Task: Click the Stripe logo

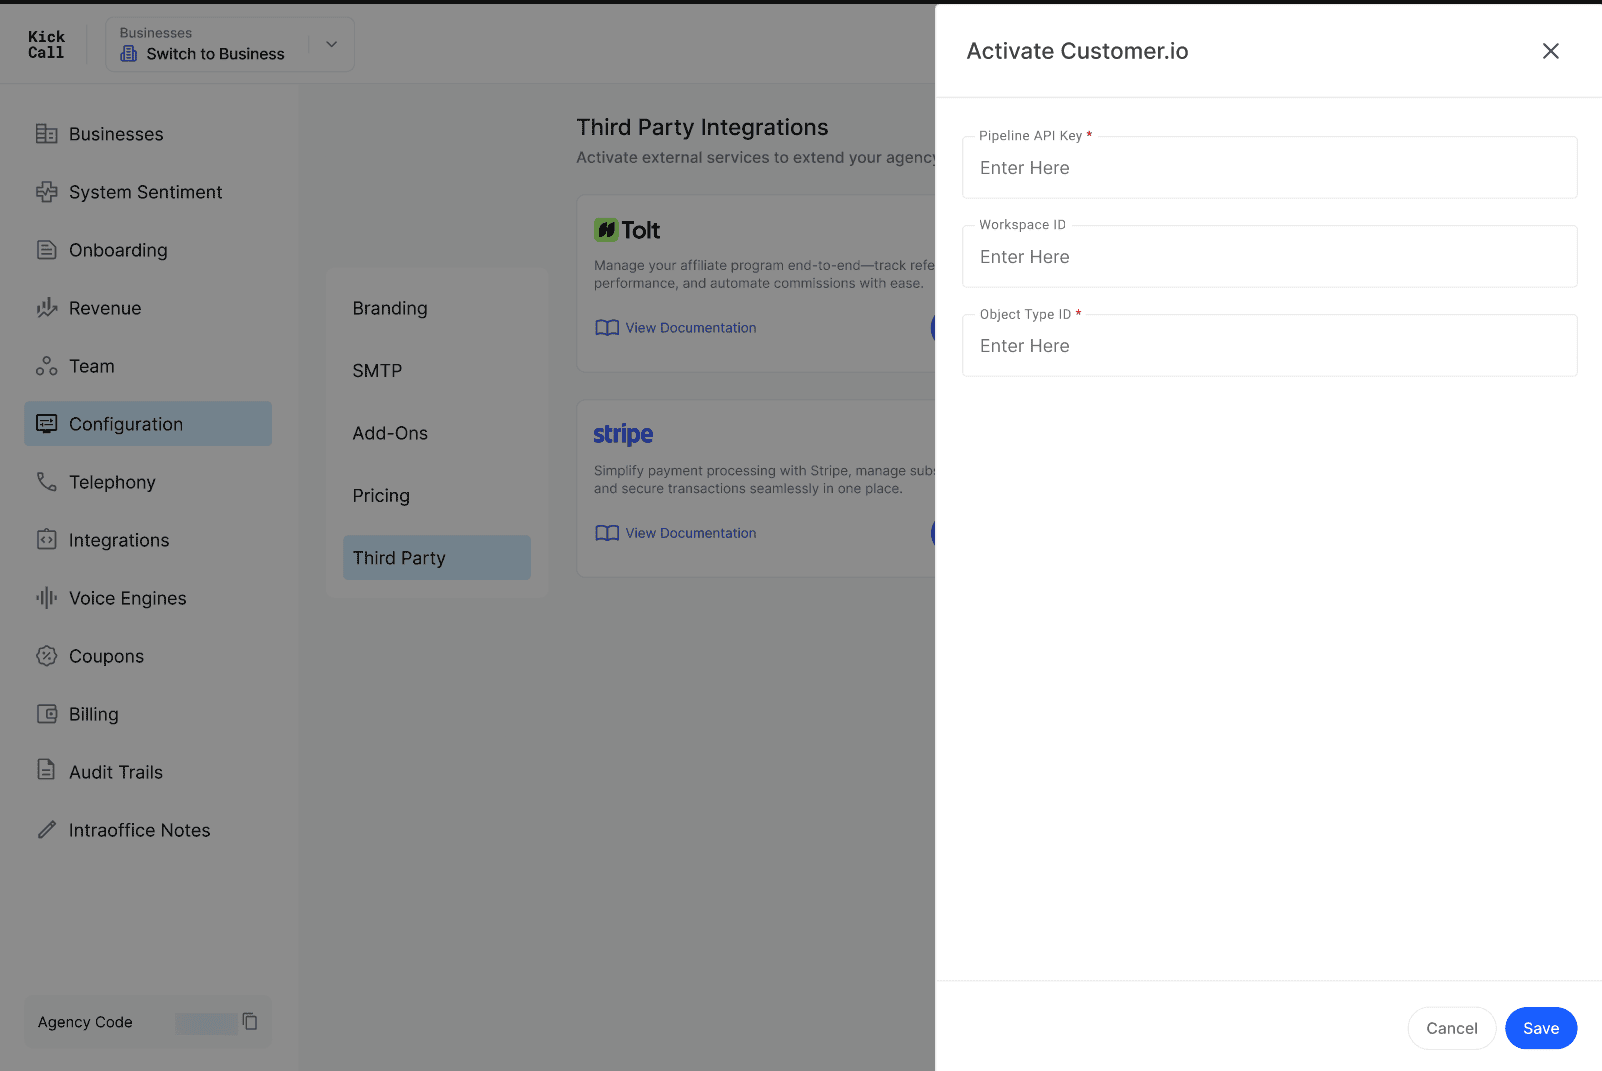Action: (x=623, y=434)
